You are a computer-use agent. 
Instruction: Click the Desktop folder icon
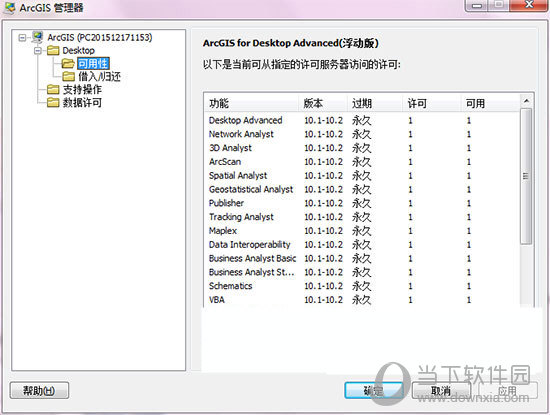53,51
